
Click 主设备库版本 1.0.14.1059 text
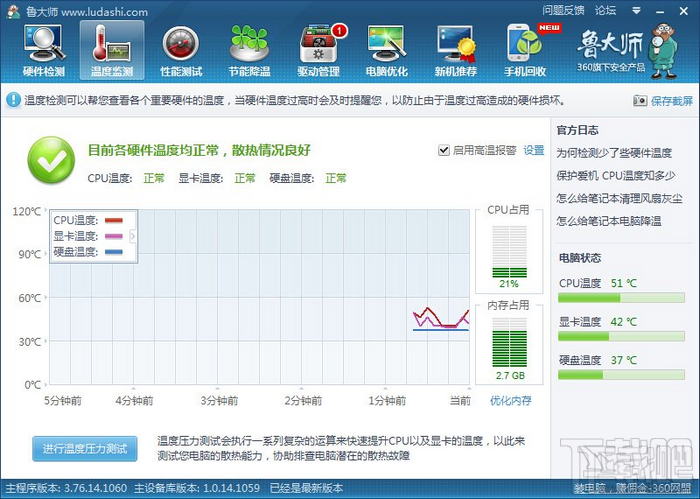tap(197, 488)
